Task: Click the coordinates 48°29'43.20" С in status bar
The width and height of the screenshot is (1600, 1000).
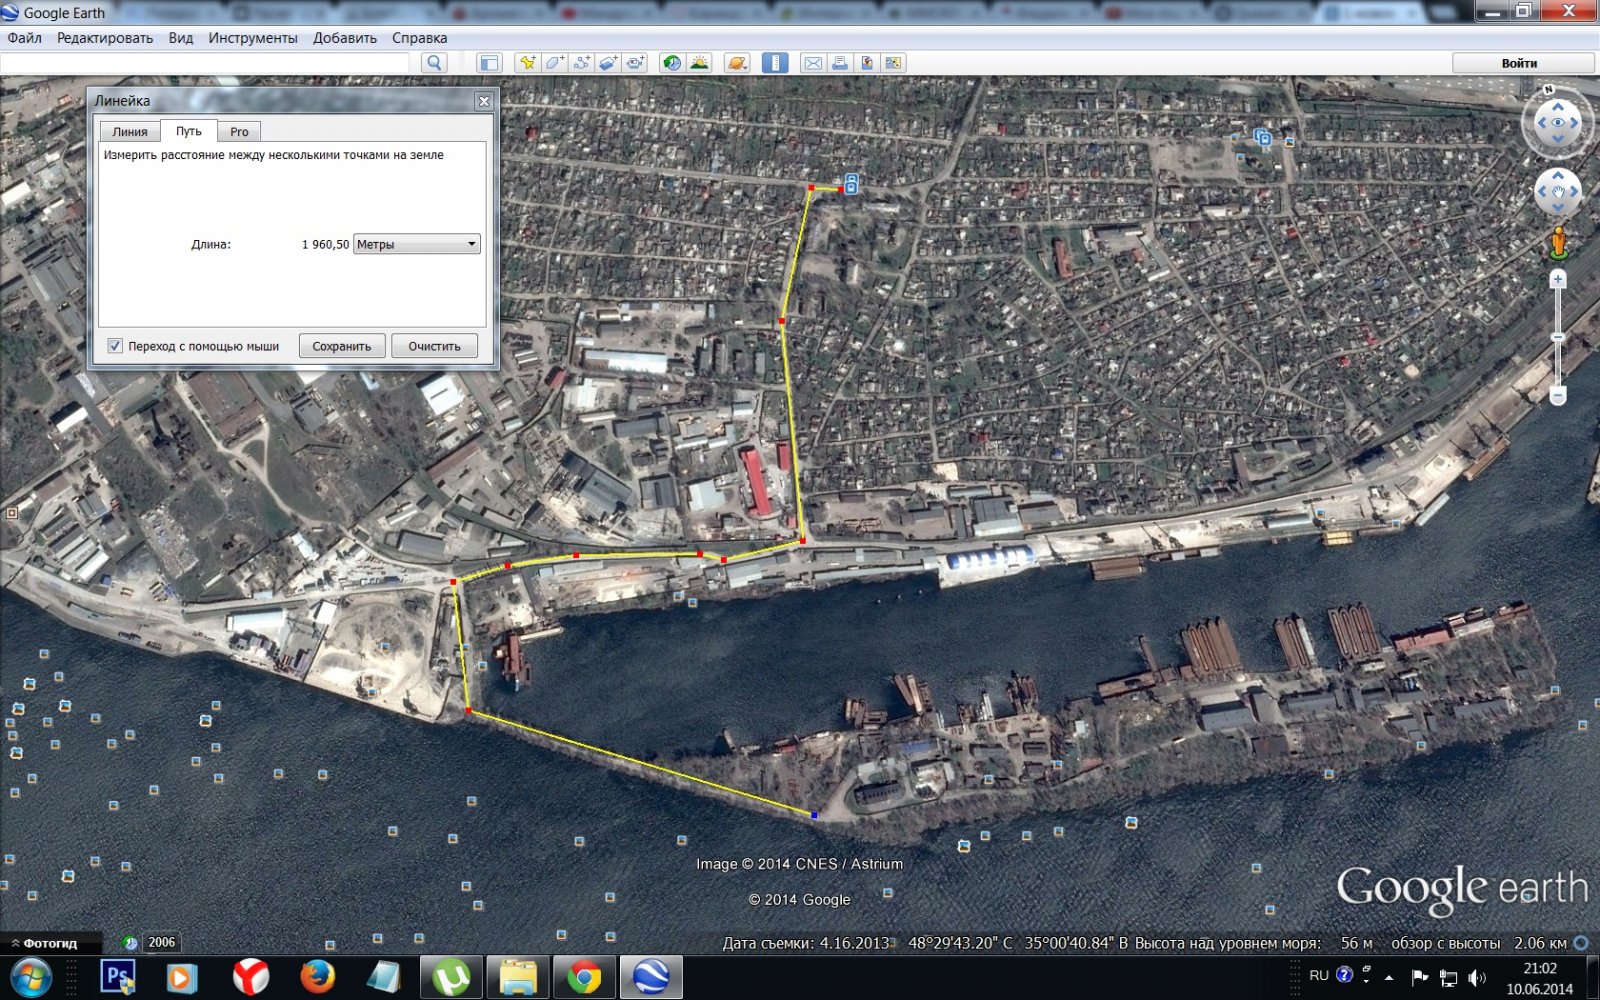Action: (960, 943)
